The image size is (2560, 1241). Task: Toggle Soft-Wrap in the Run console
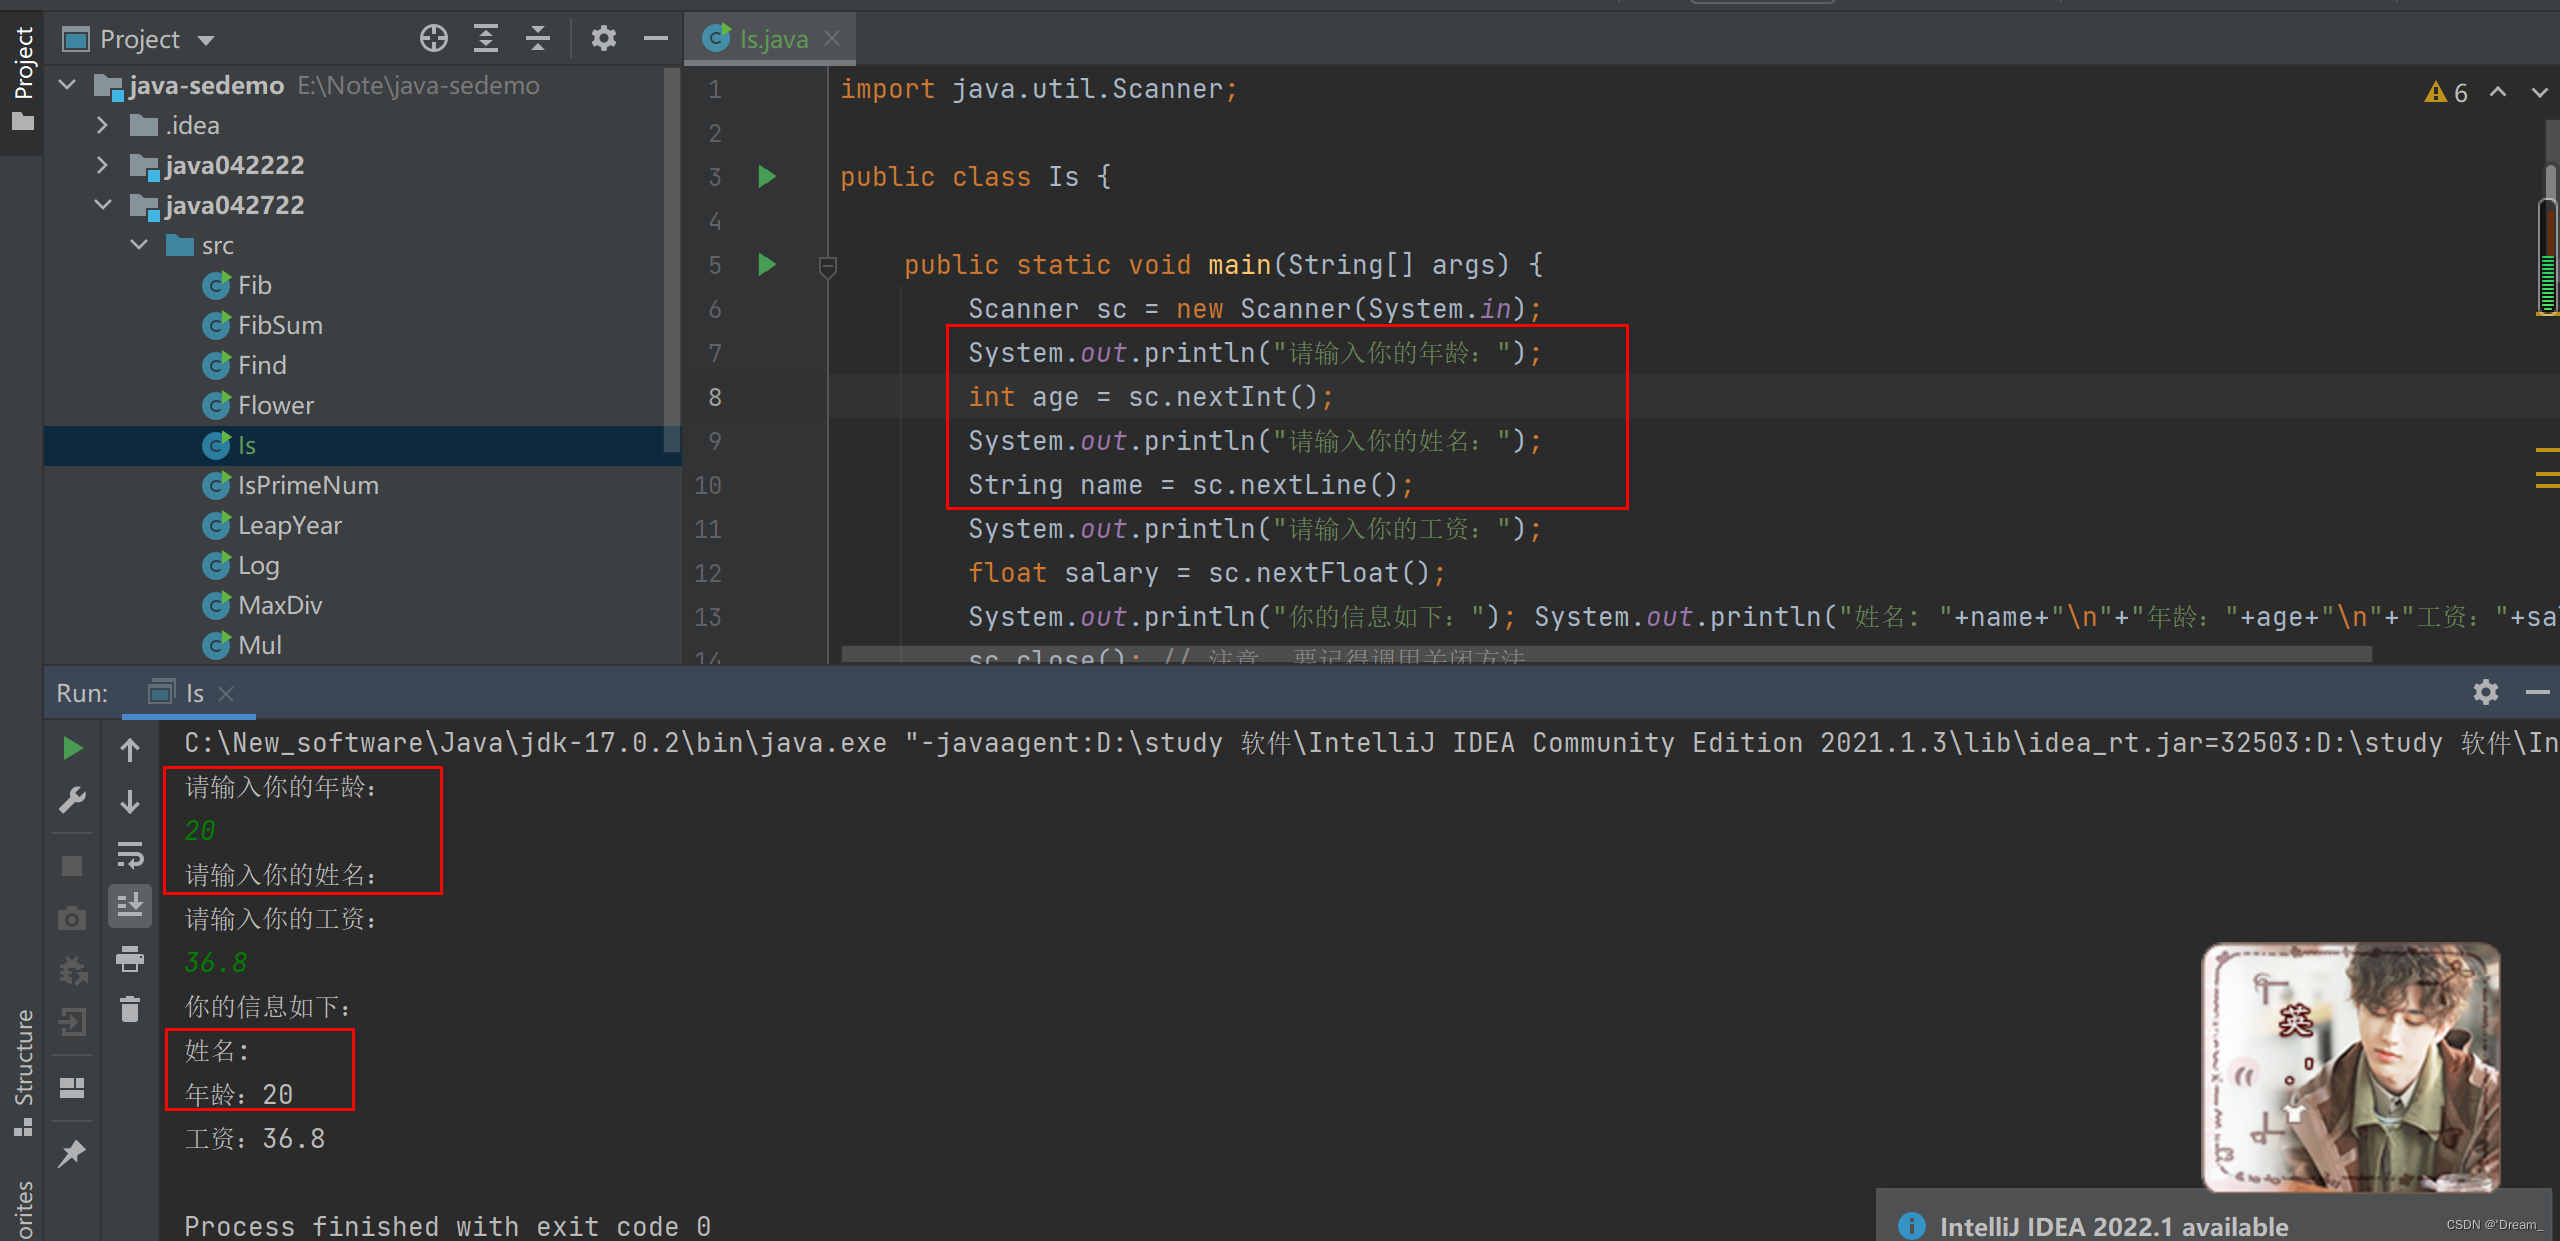click(130, 855)
